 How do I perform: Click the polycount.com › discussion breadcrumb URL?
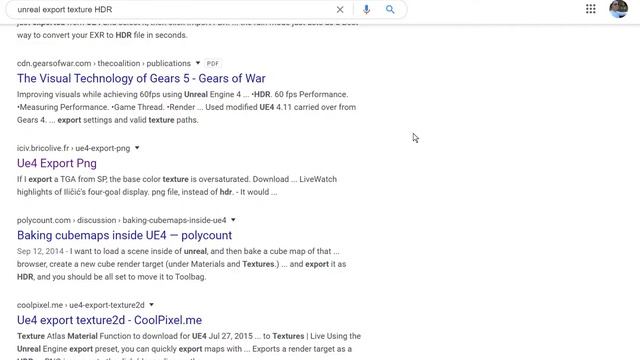(x=122, y=220)
